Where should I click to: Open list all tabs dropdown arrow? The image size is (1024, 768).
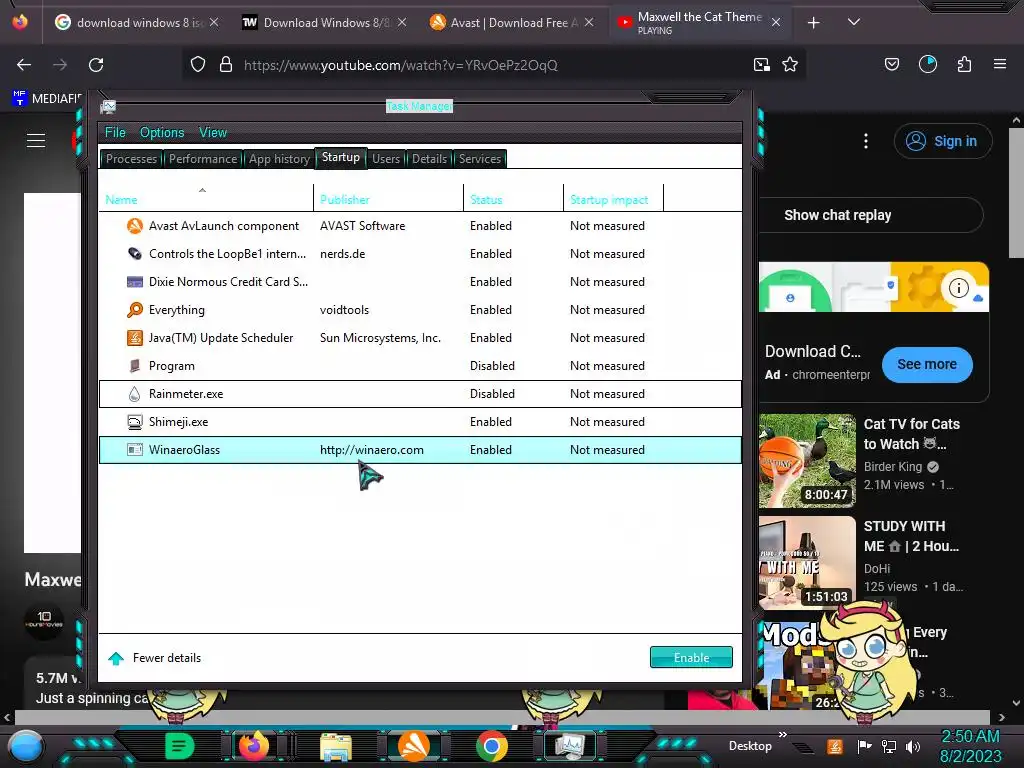(x=854, y=22)
